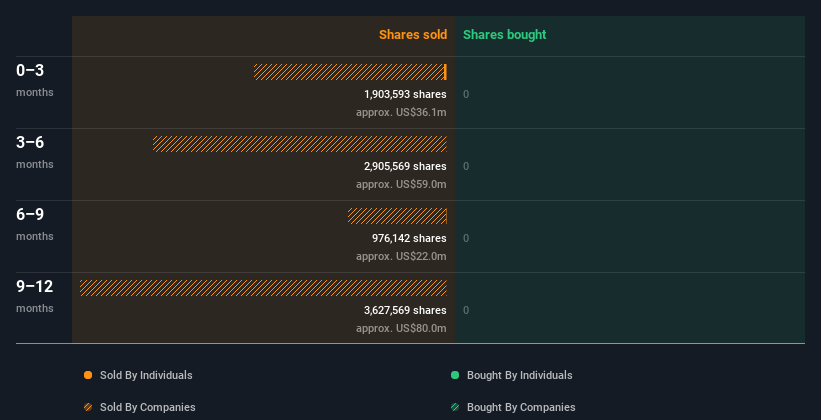Click the 6–9 months hatched sold bar
821x420 pixels.
pos(397,216)
